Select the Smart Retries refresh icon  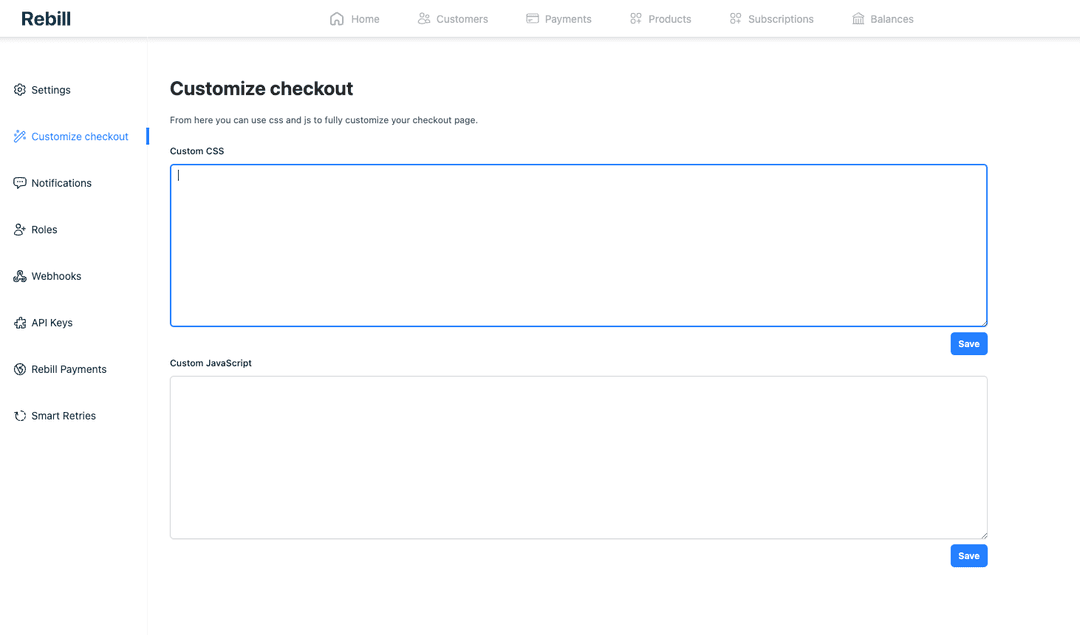coord(19,415)
